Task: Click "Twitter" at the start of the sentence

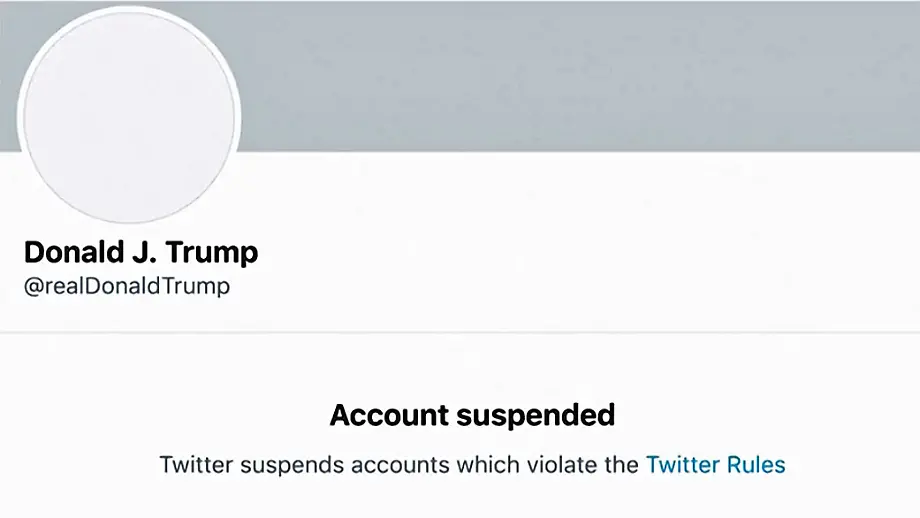Action: pyautogui.click(x=195, y=465)
